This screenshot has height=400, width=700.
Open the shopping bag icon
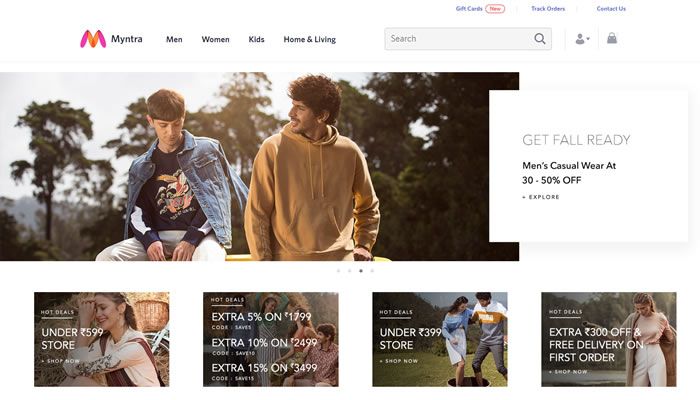tap(612, 39)
